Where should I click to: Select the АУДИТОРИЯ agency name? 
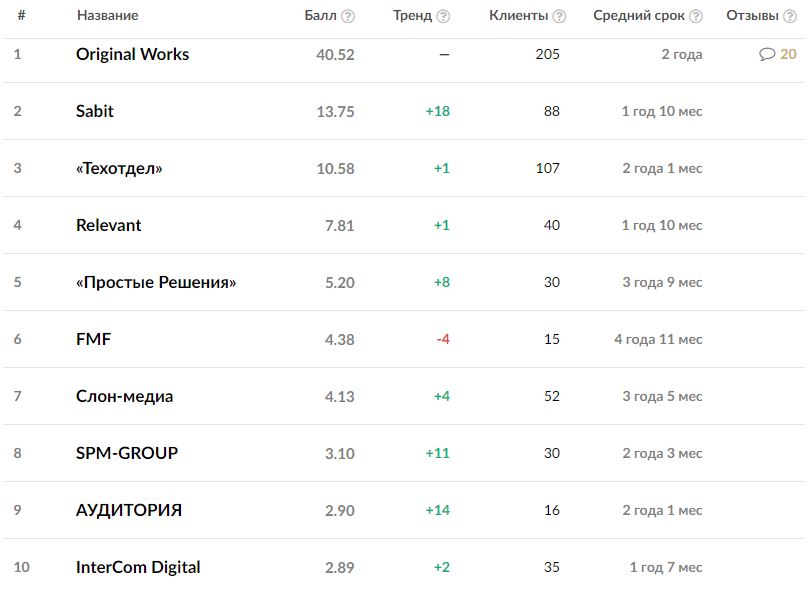click(x=129, y=510)
